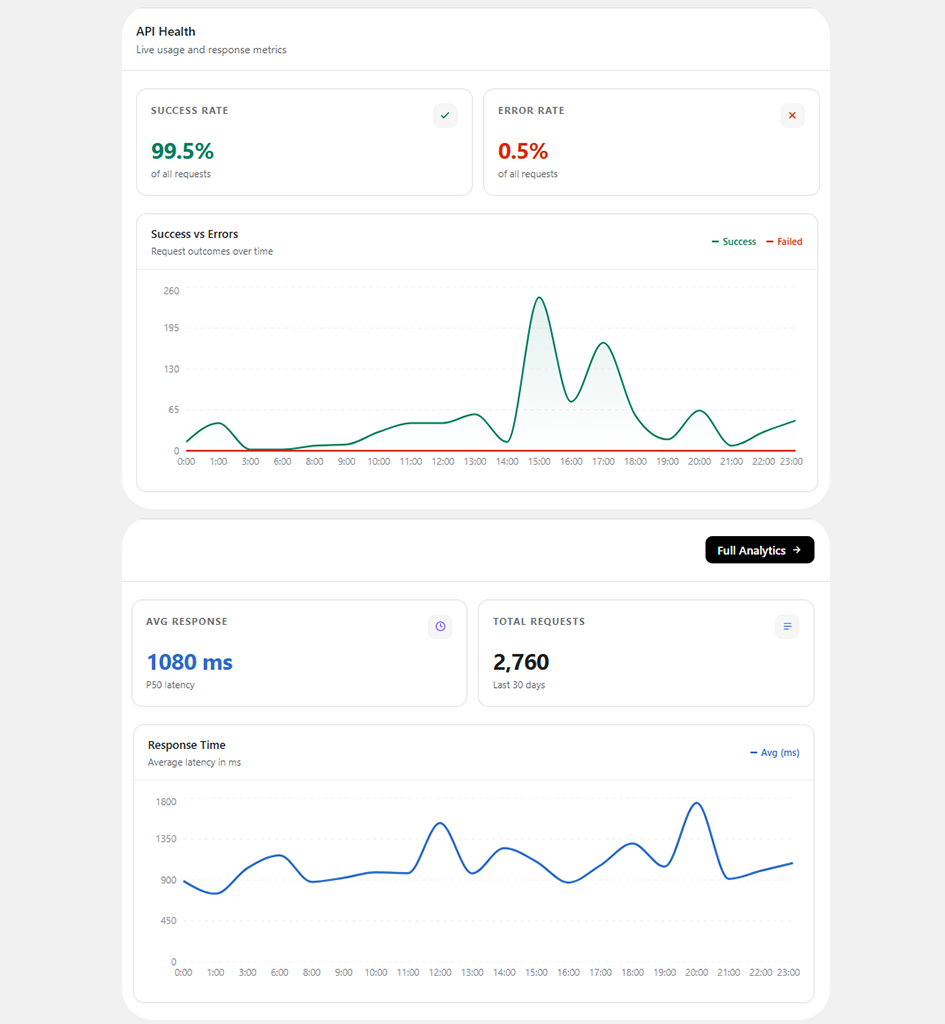Toggle the Failed legend entry
The height and width of the screenshot is (1024, 945).
(x=784, y=242)
